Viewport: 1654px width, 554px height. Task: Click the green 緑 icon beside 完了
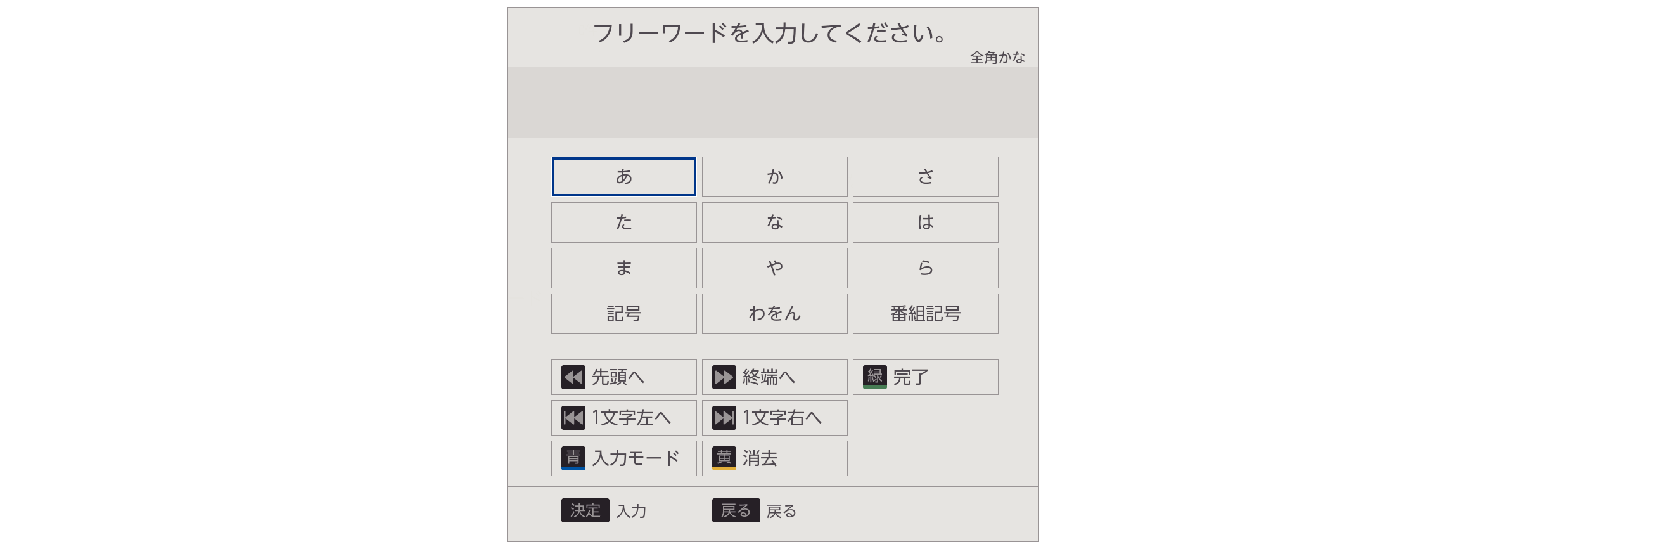pyautogui.click(x=874, y=377)
